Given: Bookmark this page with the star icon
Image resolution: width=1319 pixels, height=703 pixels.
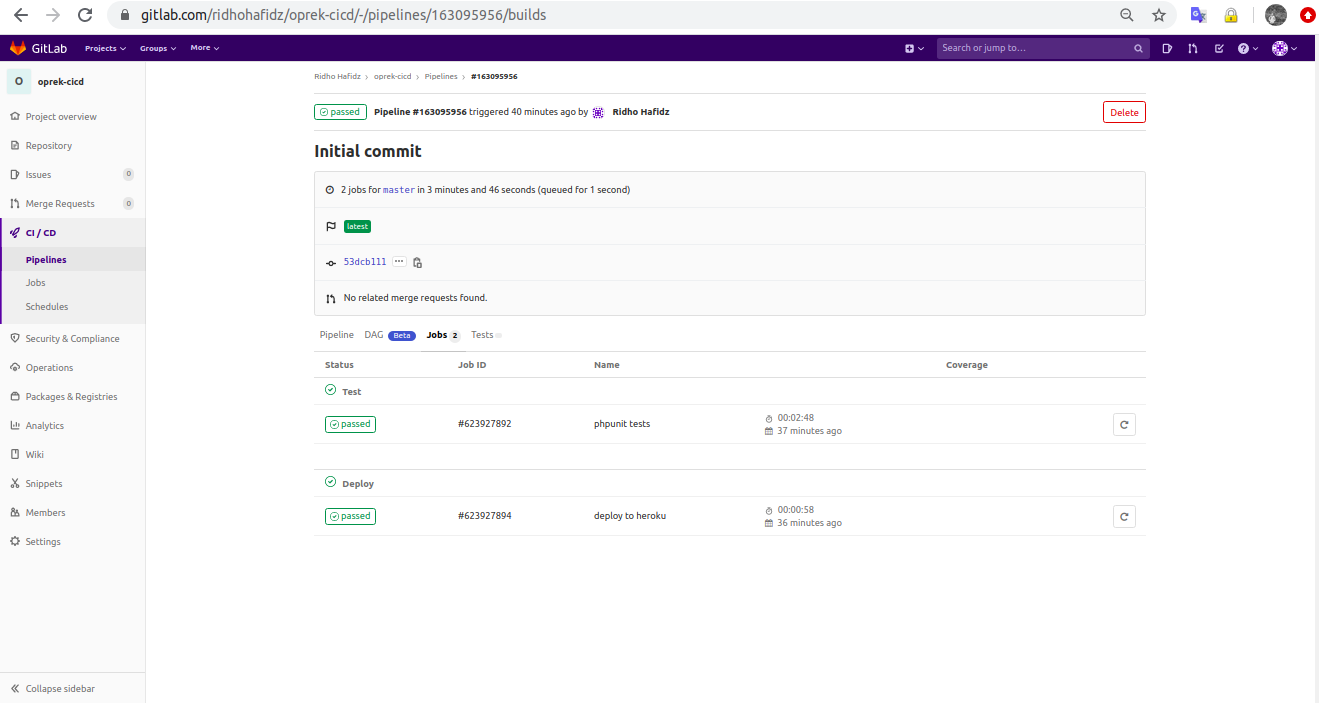Looking at the screenshot, I should coord(1159,15).
